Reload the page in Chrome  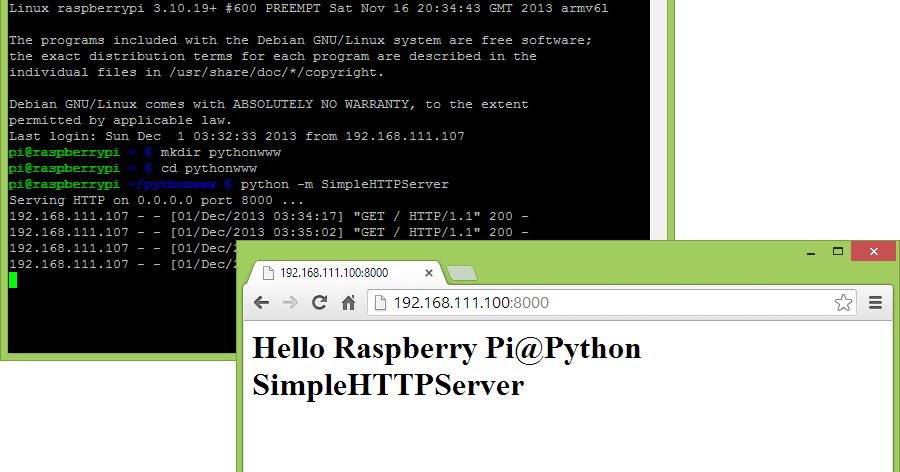coord(319,303)
